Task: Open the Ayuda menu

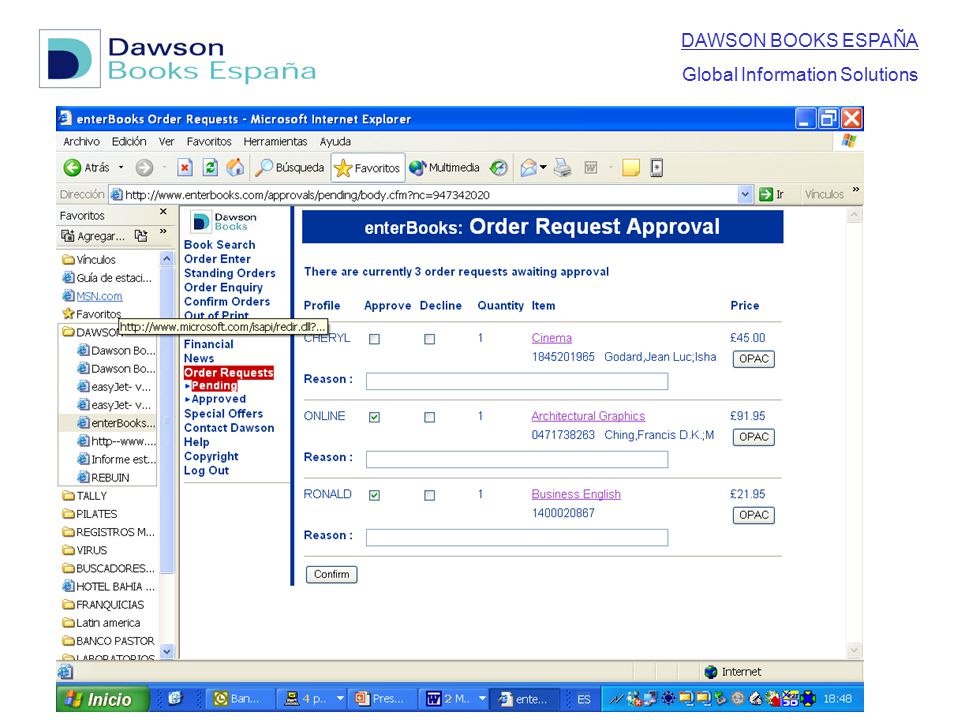Action: click(x=335, y=141)
